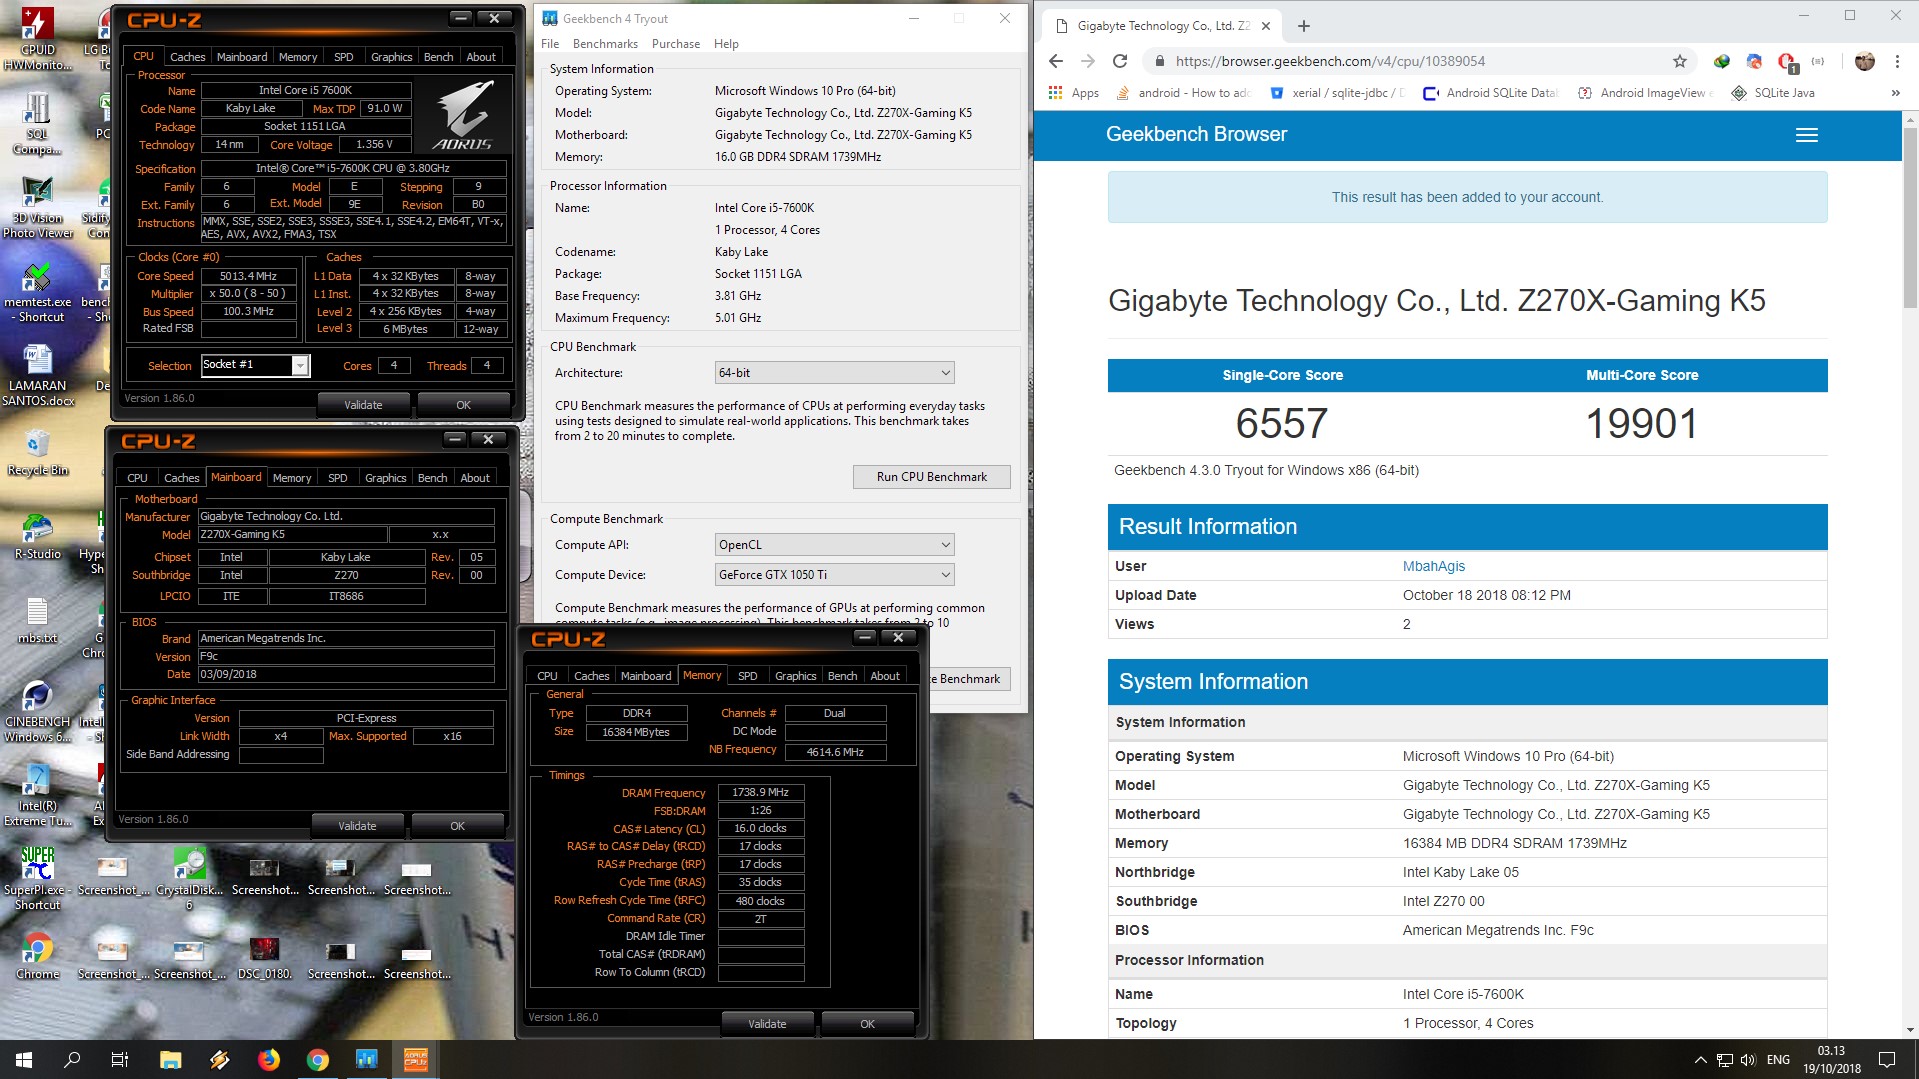Click the Geekbench Browser title link
The height and width of the screenshot is (1079, 1919).
pyautogui.click(x=1196, y=134)
